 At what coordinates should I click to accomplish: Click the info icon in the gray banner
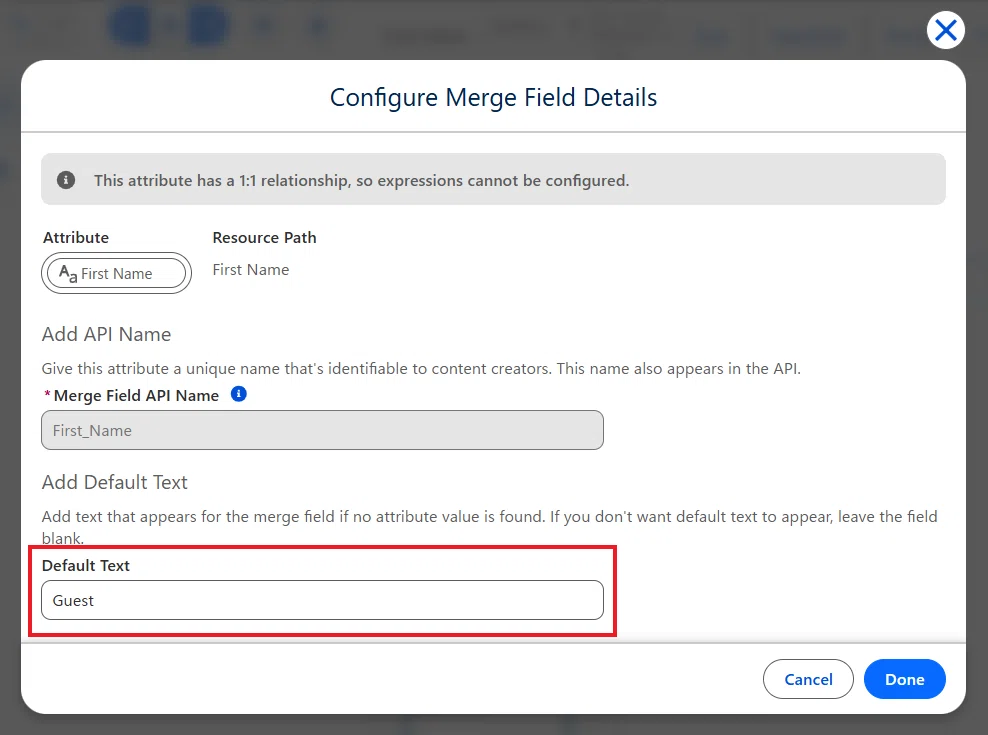66,180
